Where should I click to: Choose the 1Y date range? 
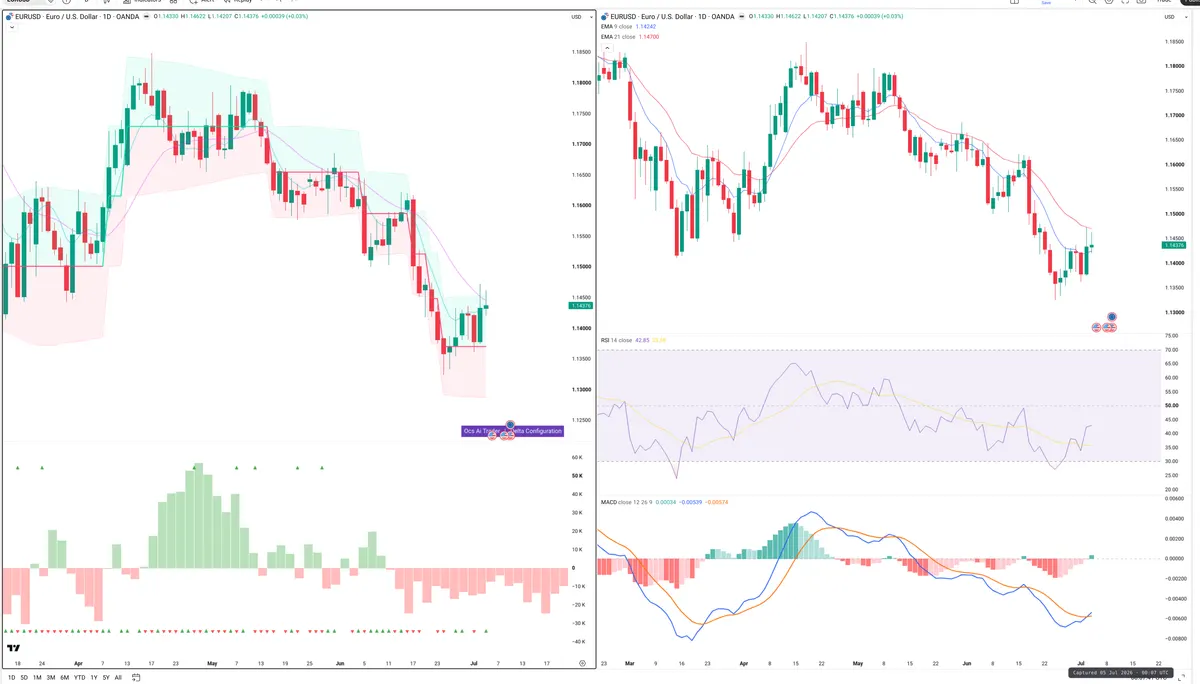(x=94, y=677)
